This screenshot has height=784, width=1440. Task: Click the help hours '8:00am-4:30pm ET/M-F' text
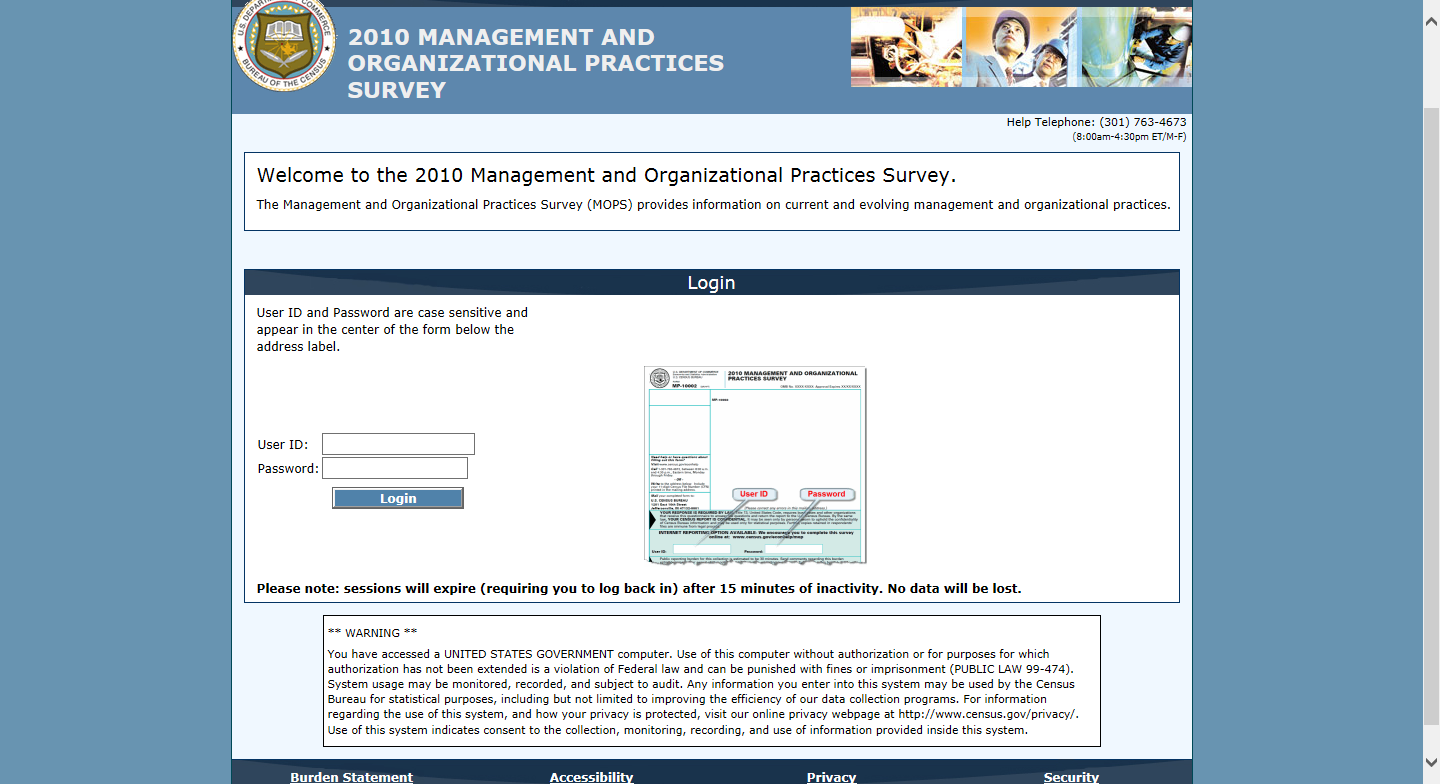pos(1129,136)
